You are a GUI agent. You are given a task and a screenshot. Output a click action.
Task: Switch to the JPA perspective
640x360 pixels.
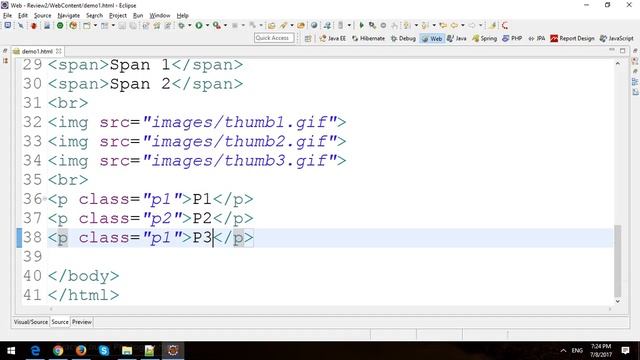537,38
